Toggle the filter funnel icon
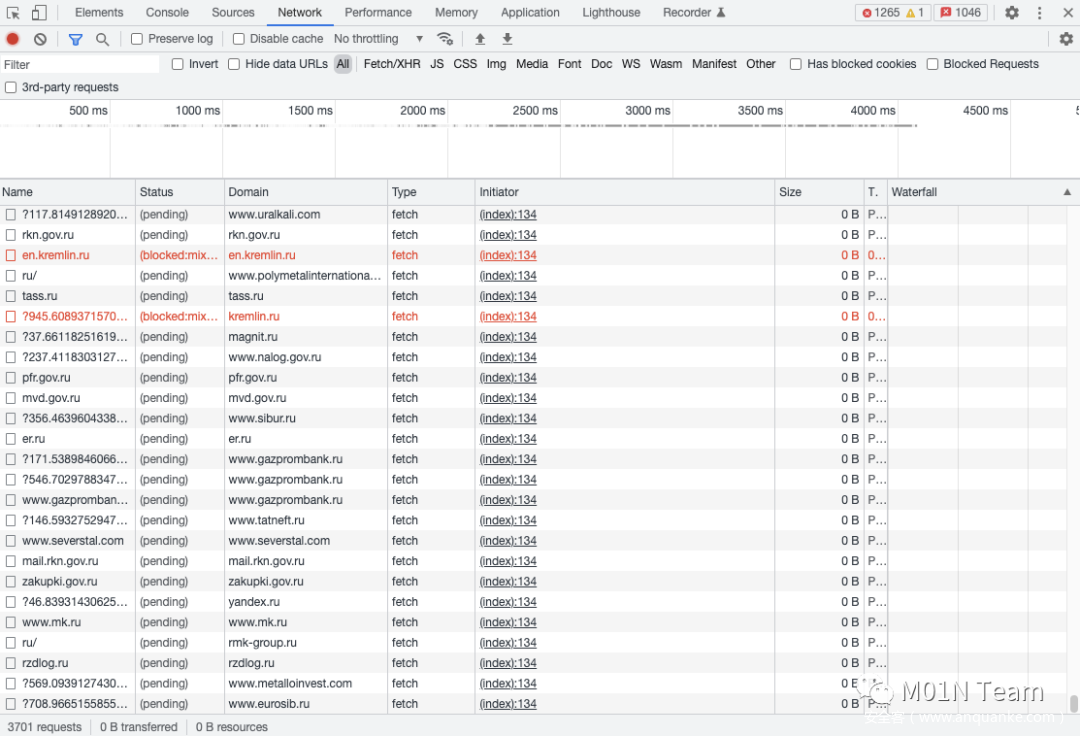 [x=75, y=39]
